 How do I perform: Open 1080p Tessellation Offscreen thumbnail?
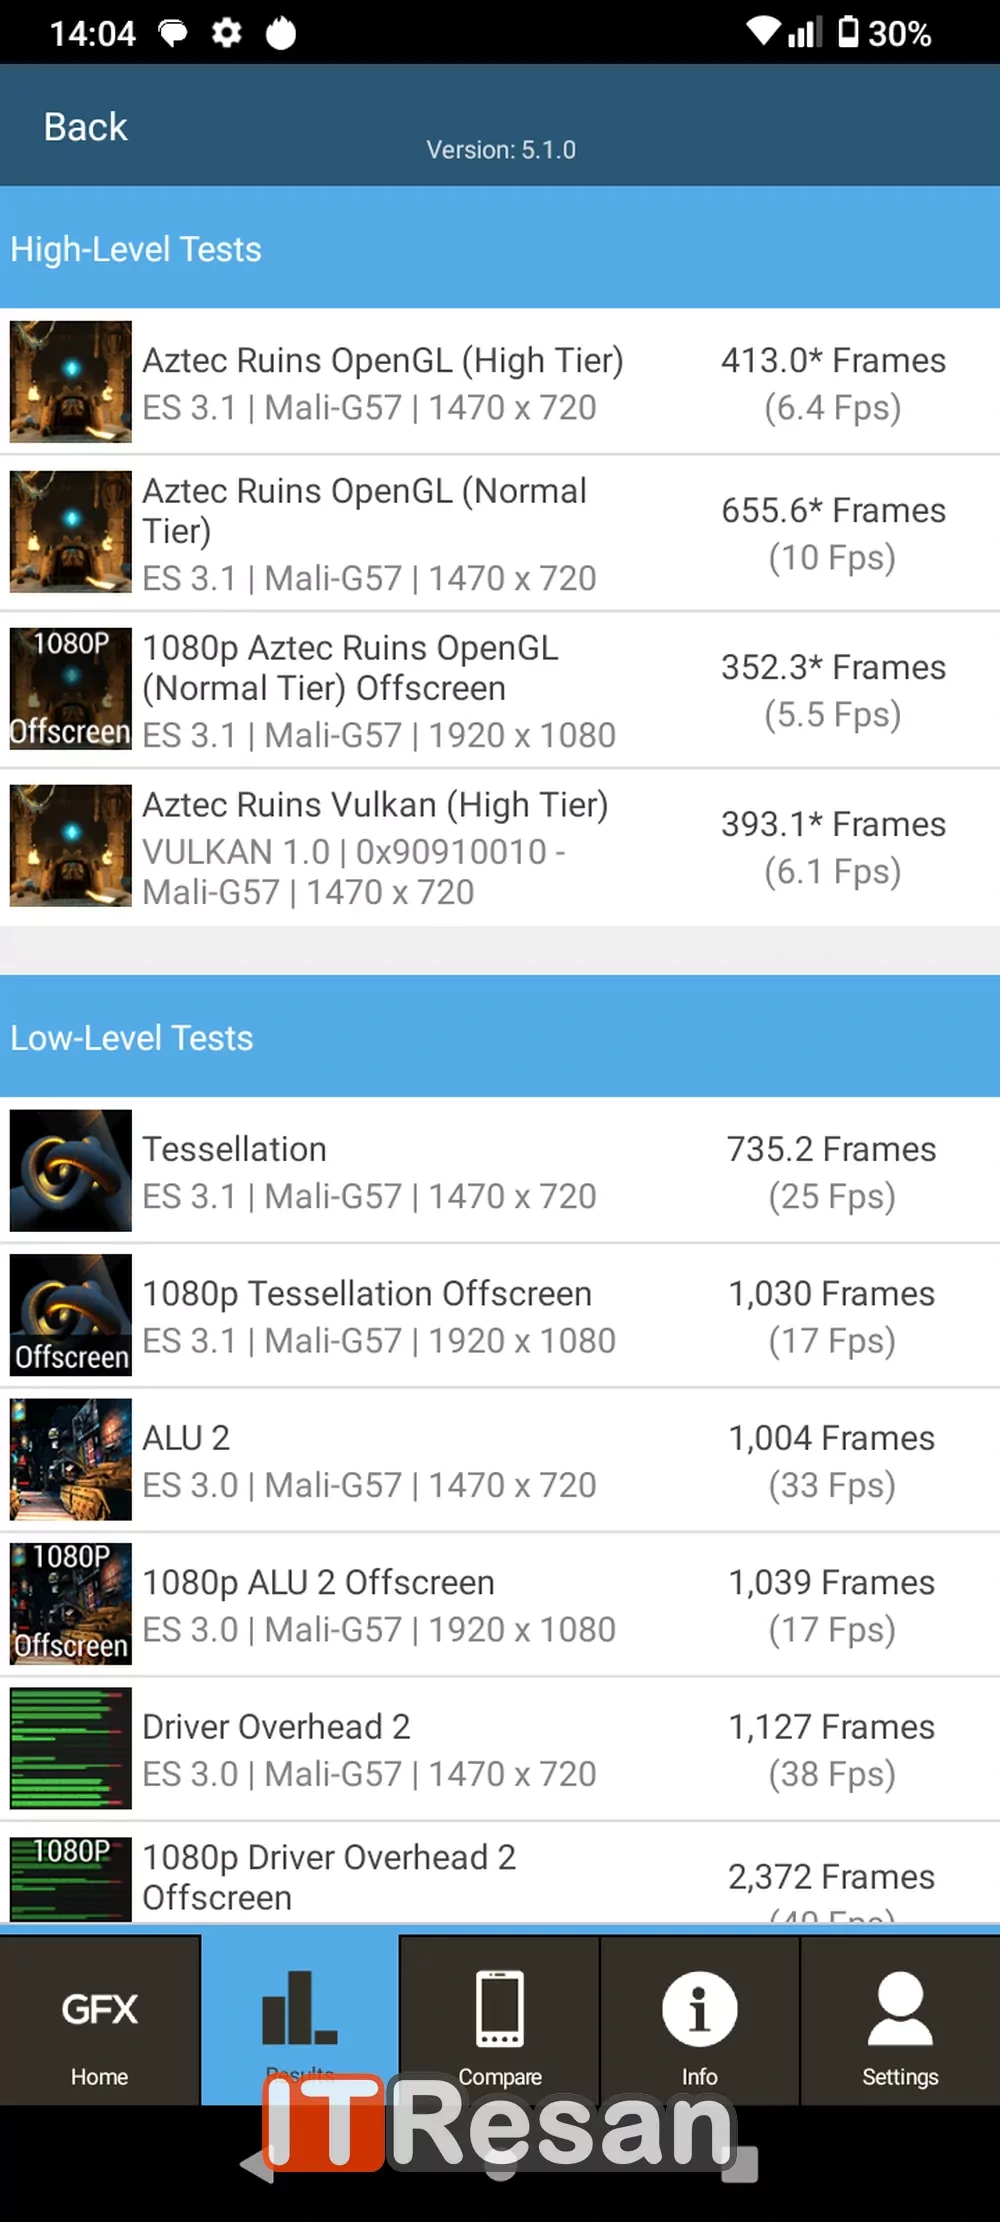point(71,1315)
